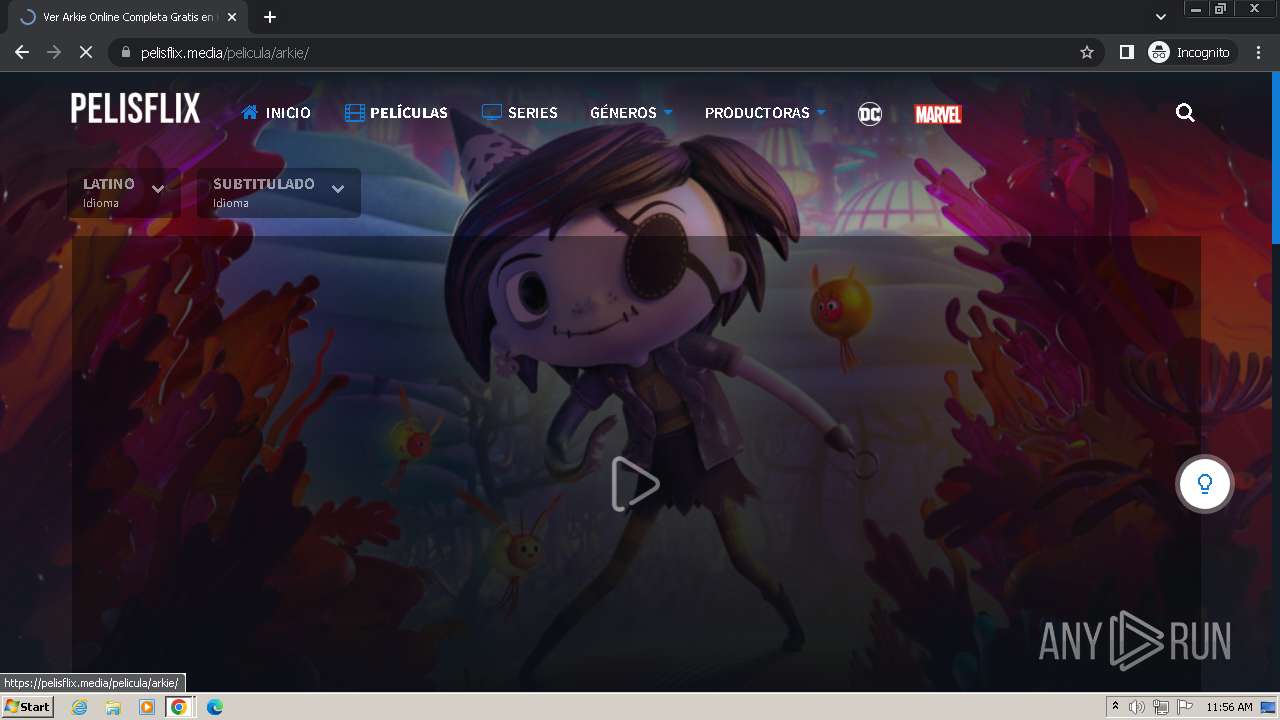Image resolution: width=1280 pixels, height=720 pixels.
Task: Click the browser forward arrow
Action: pyautogui.click(x=54, y=52)
